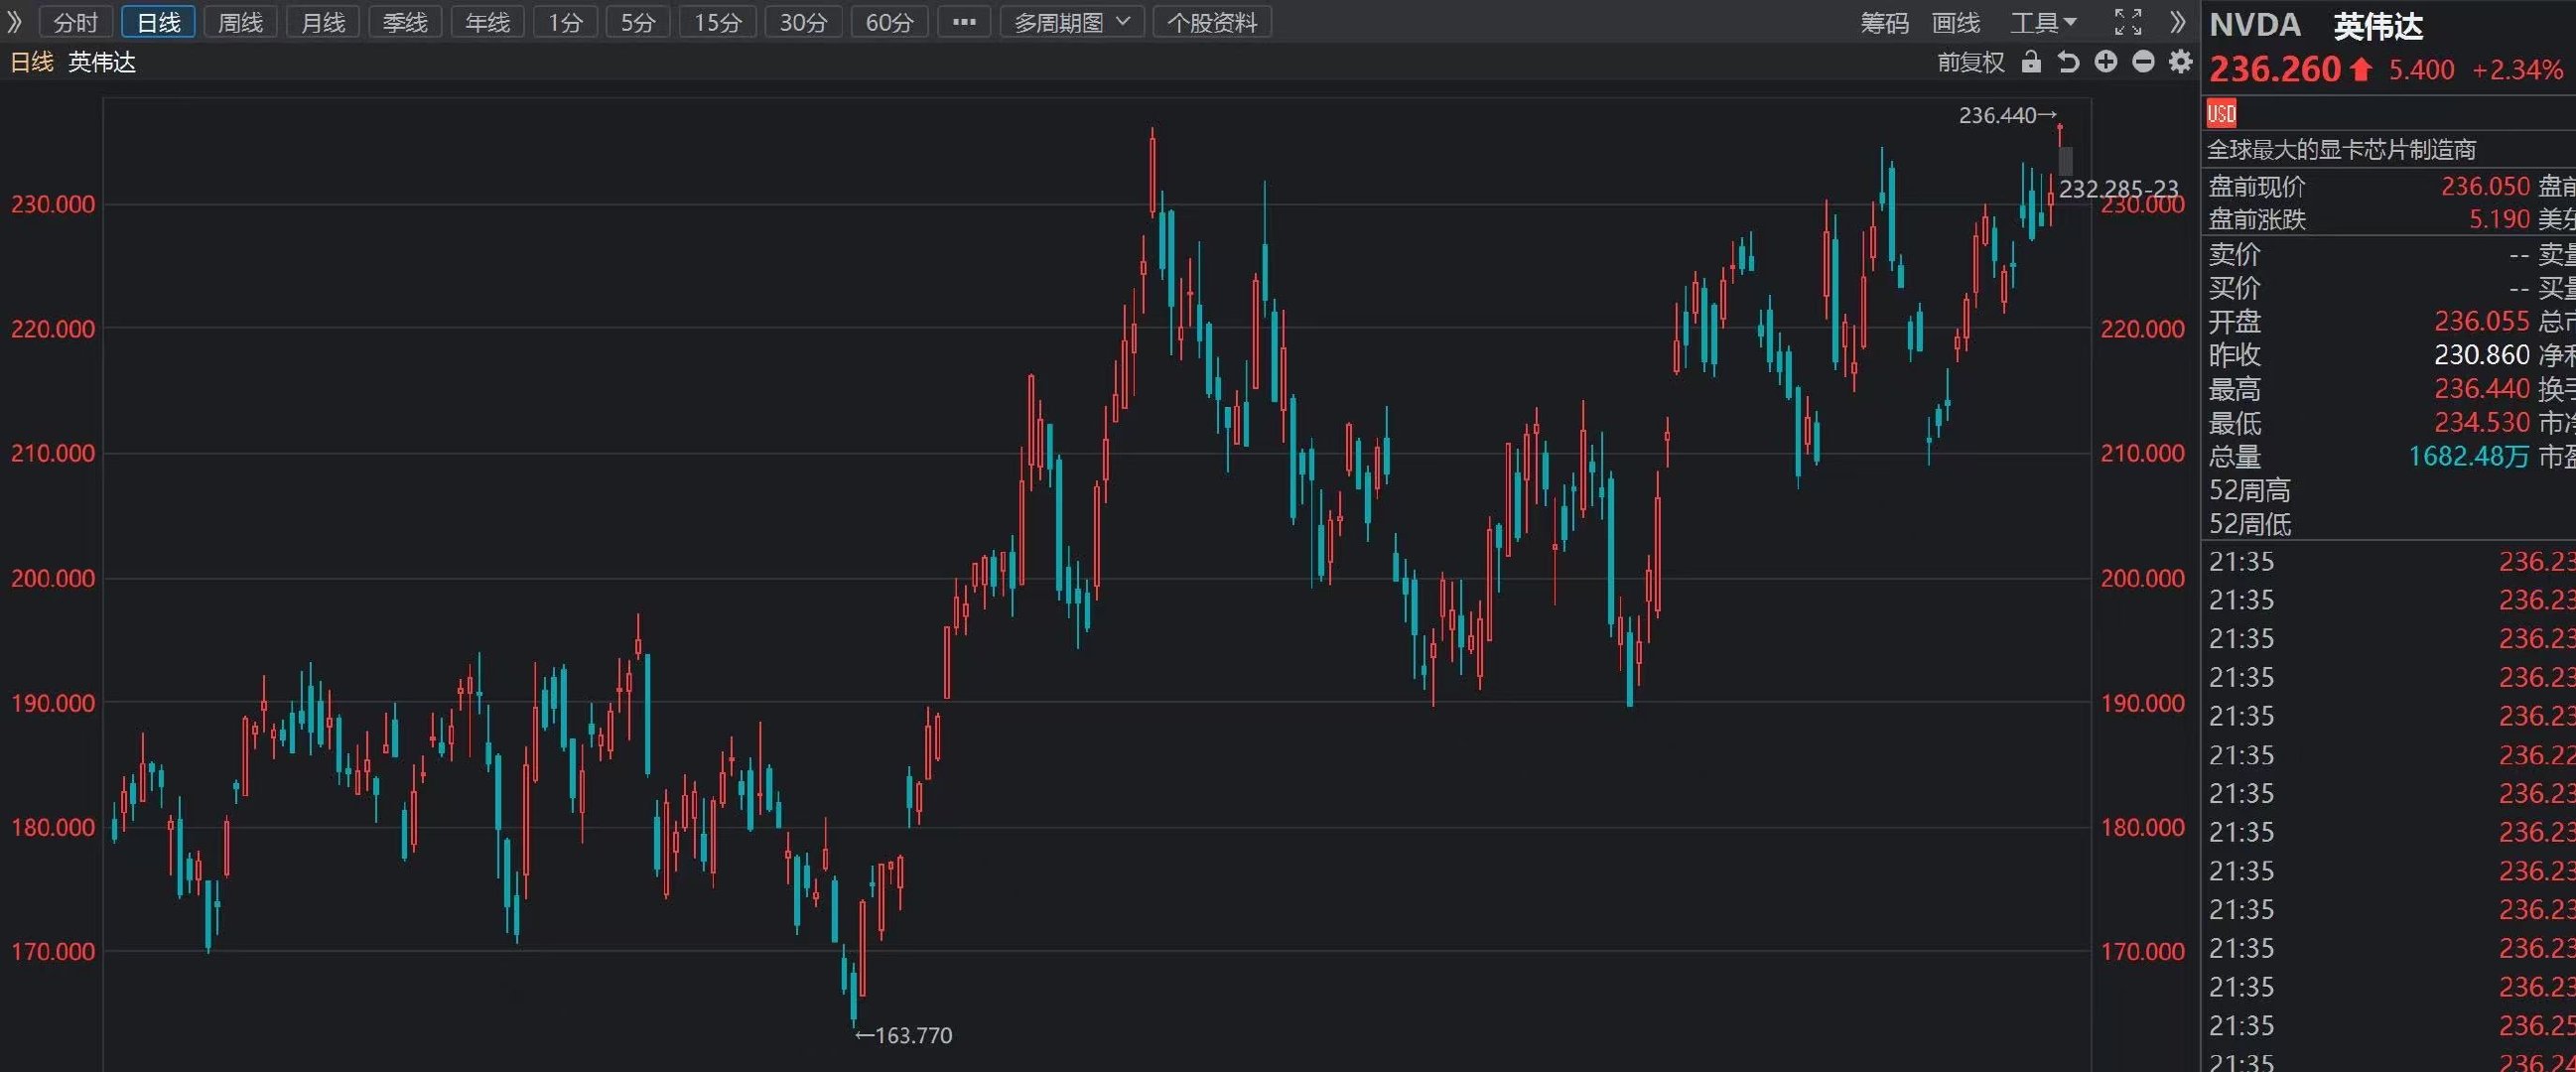Viewport: 2576px width, 1072px height.
Task: Show the 筹码 chip distribution panel
Action: pos(1884,22)
